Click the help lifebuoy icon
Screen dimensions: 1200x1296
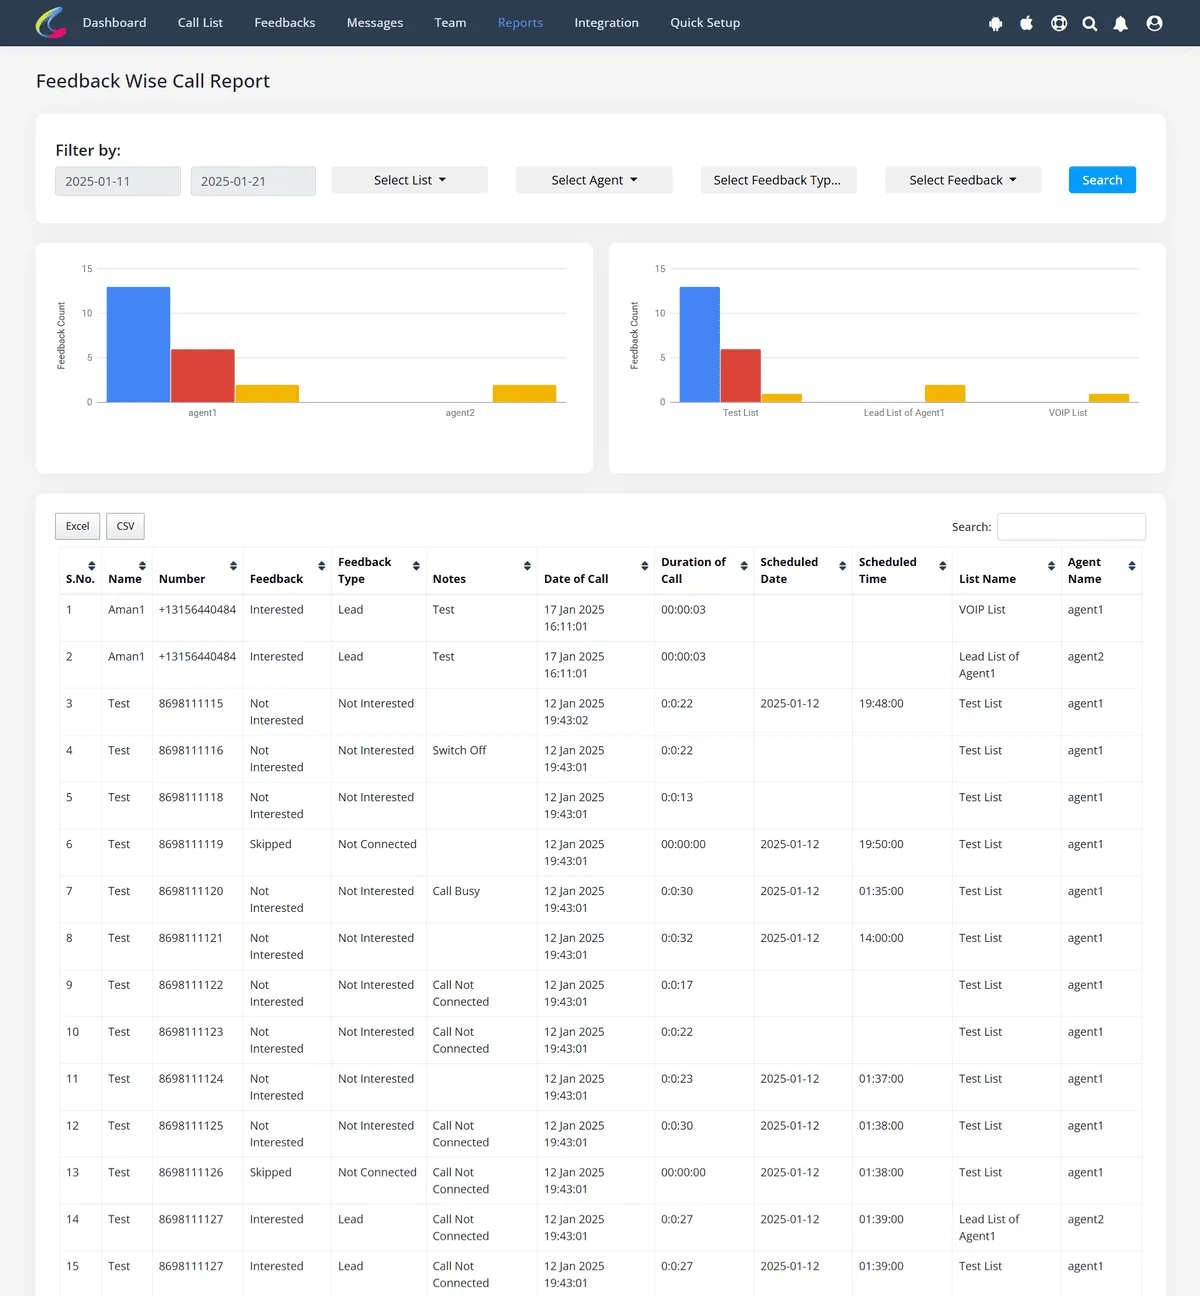[x=1059, y=23]
